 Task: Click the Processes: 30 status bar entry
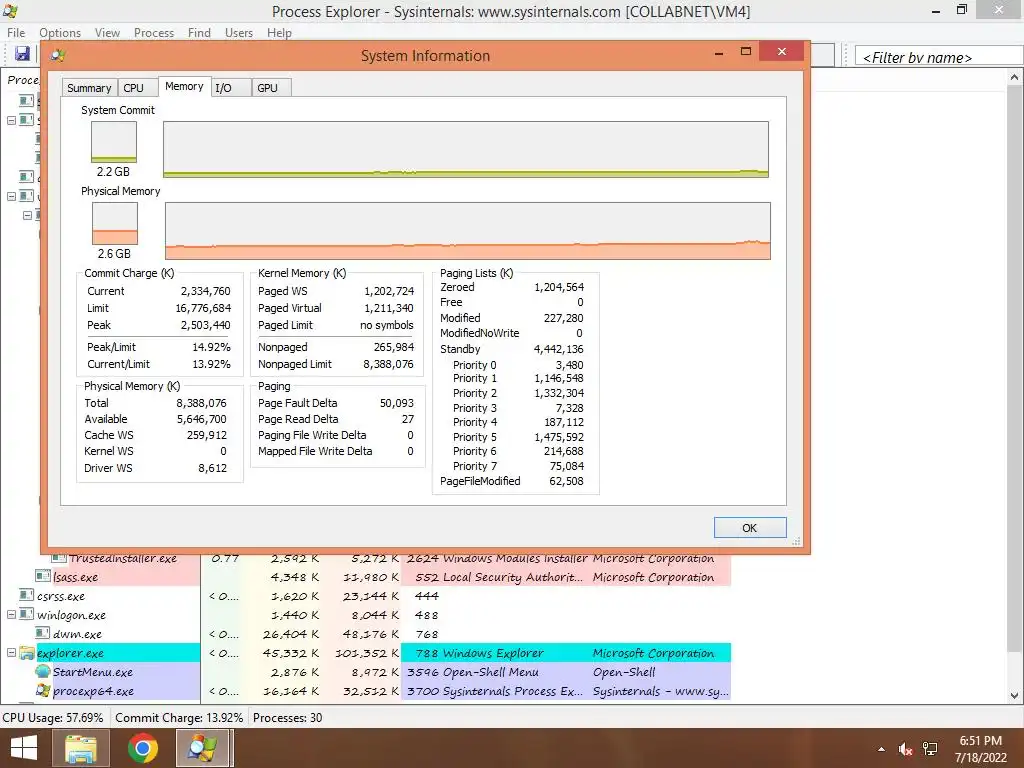287,717
